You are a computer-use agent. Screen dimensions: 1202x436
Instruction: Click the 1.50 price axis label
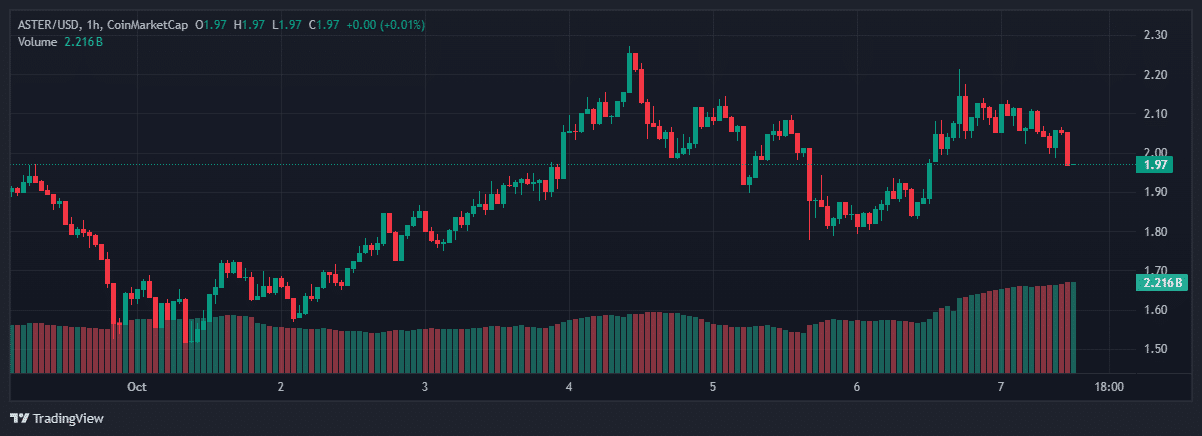tap(1155, 349)
